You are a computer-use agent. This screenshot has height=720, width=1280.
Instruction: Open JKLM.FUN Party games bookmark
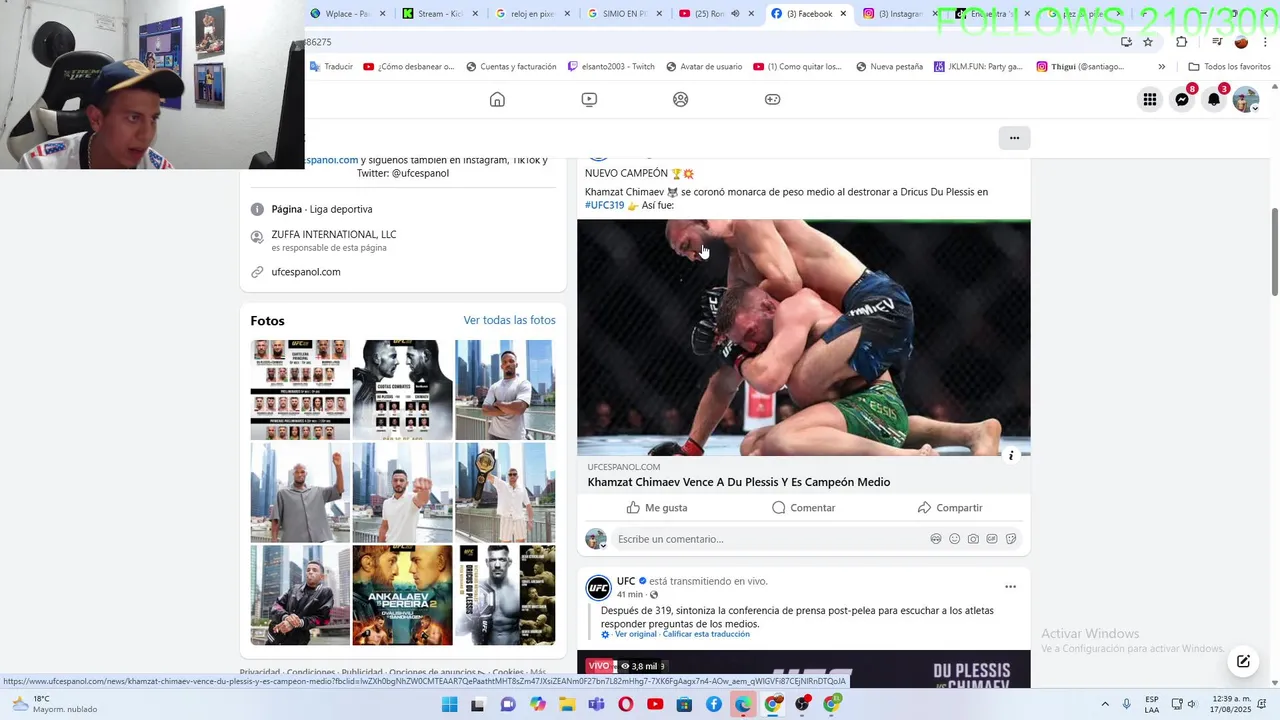point(979,67)
